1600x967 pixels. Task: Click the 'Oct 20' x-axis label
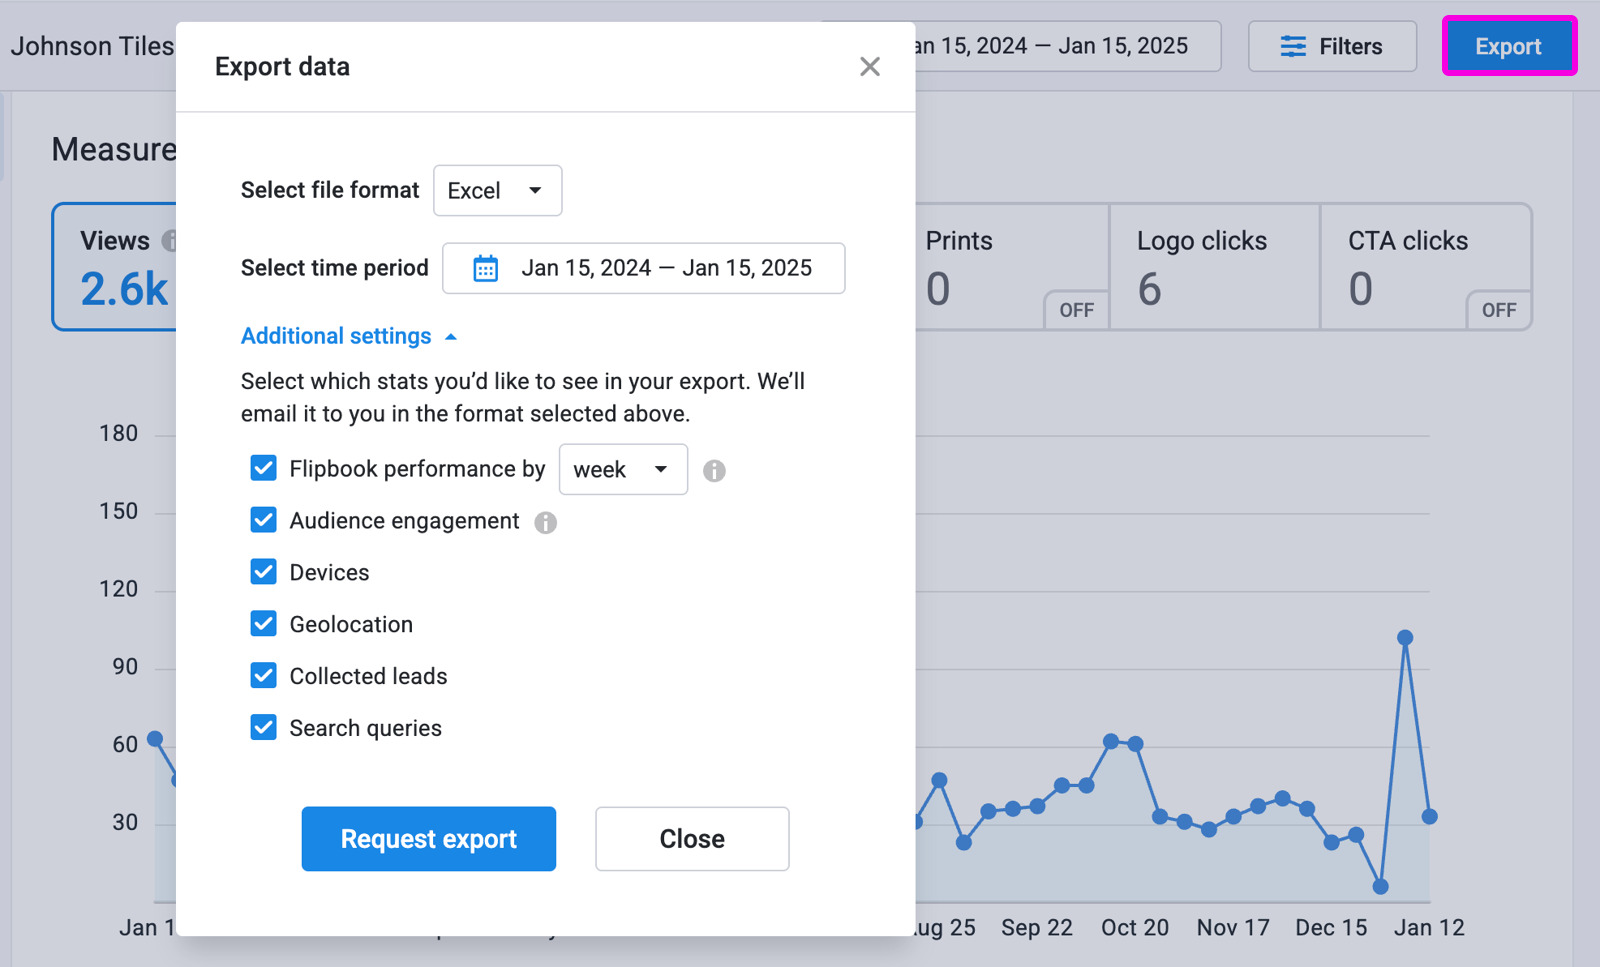[1135, 928]
